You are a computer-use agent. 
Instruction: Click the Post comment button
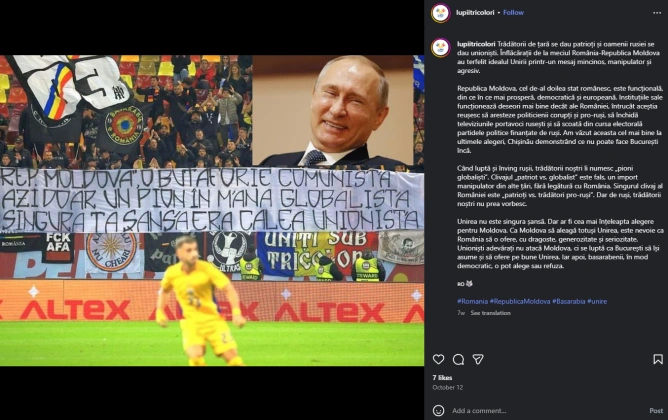[656, 411]
